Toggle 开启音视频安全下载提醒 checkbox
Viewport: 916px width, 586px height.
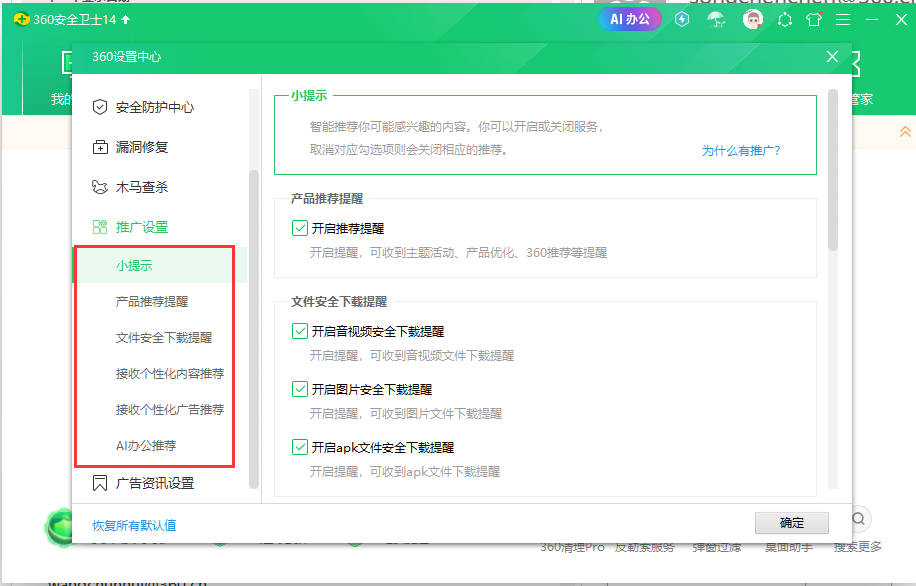point(300,331)
